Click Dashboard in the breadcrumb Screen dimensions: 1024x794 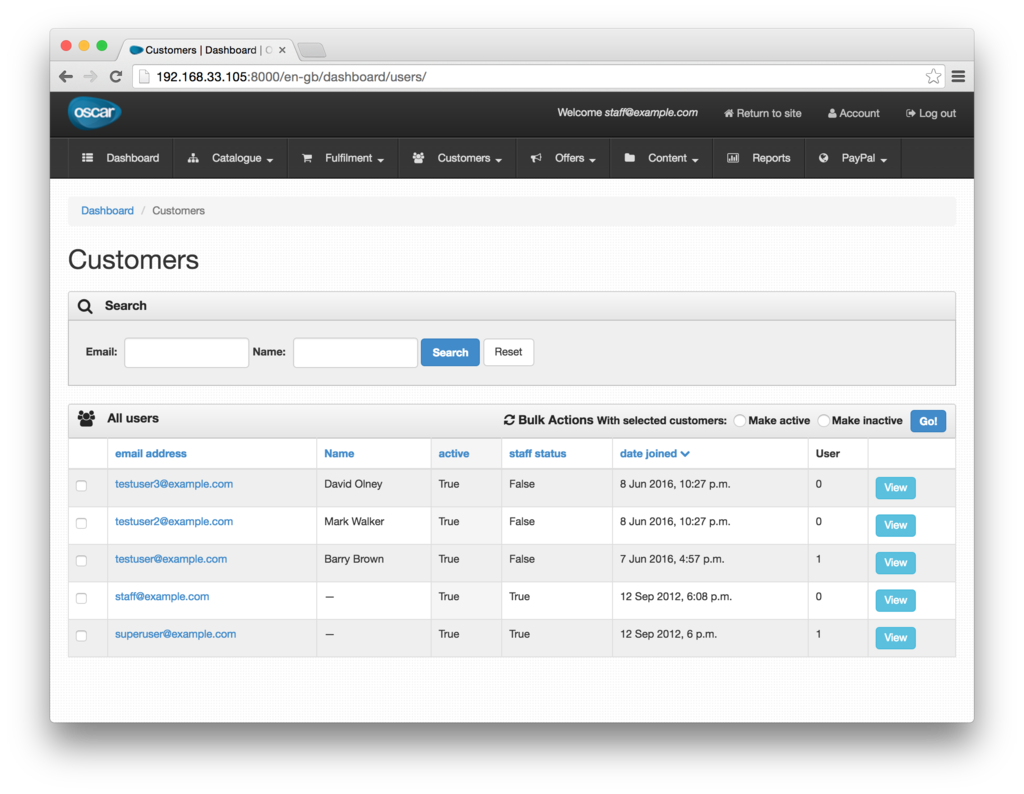click(107, 211)
